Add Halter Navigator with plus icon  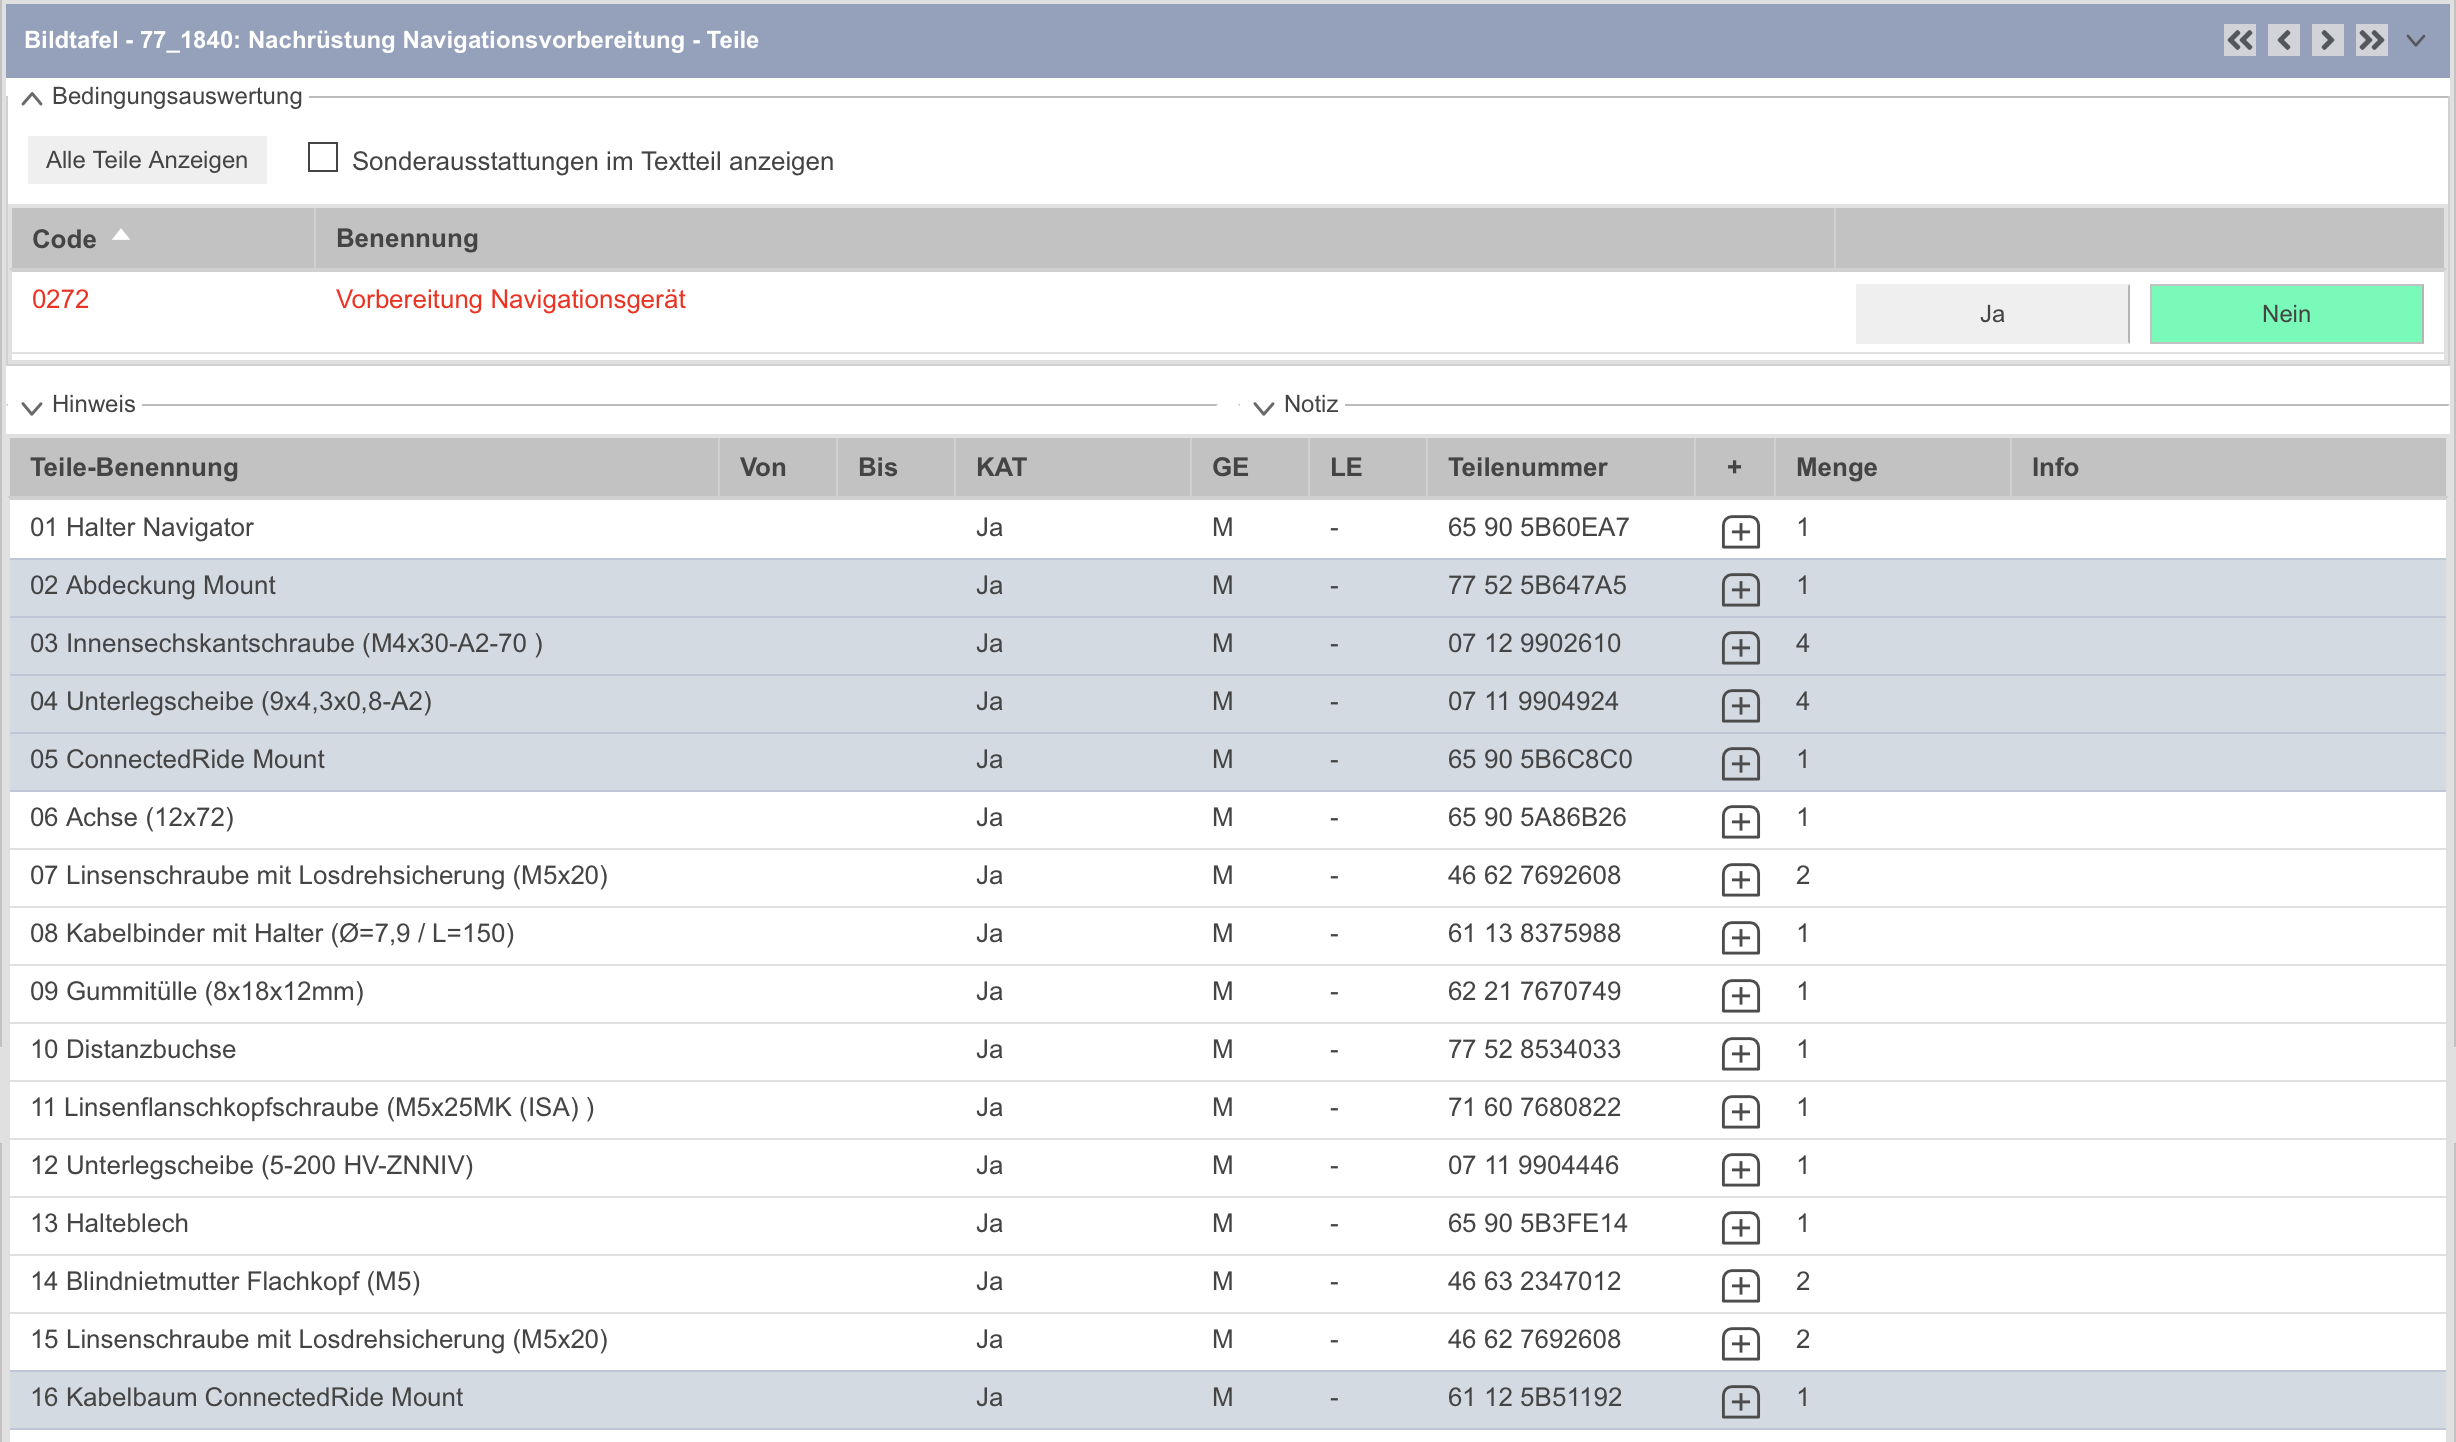pyautogui.click(x=1740, y=531)
